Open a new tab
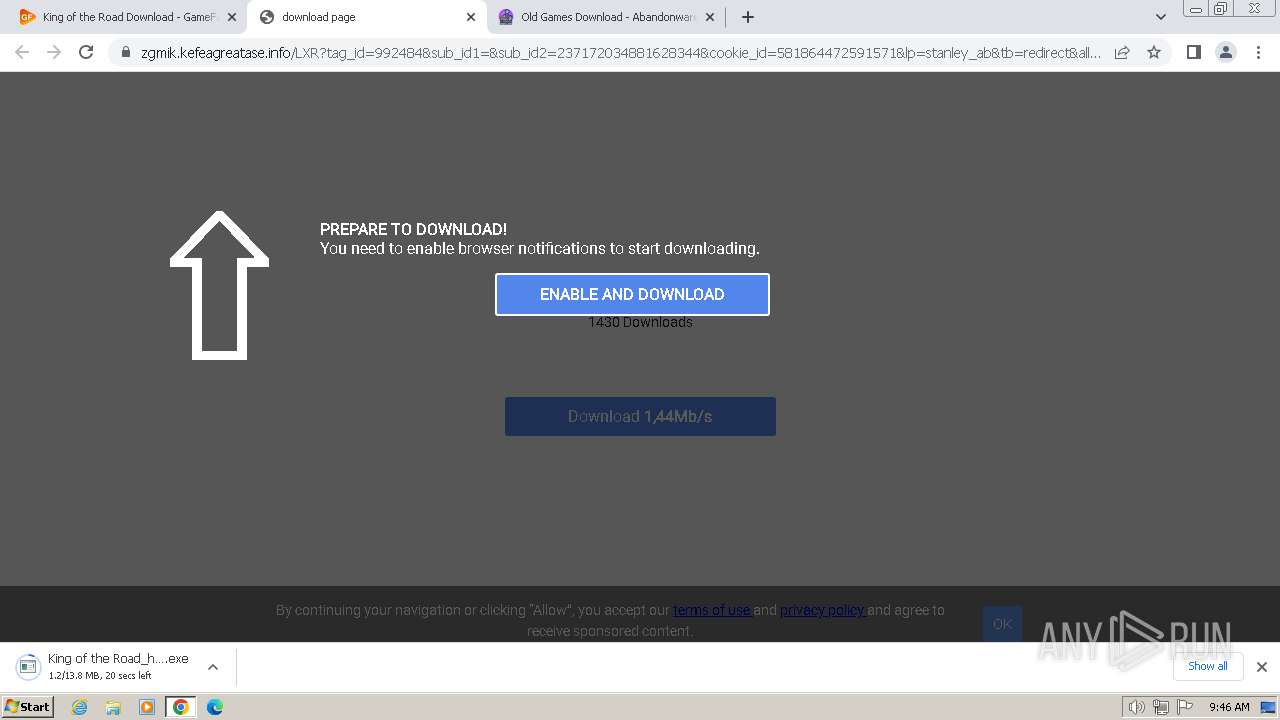The height and width of the screenshot is (720, 1280). (747, 17)
